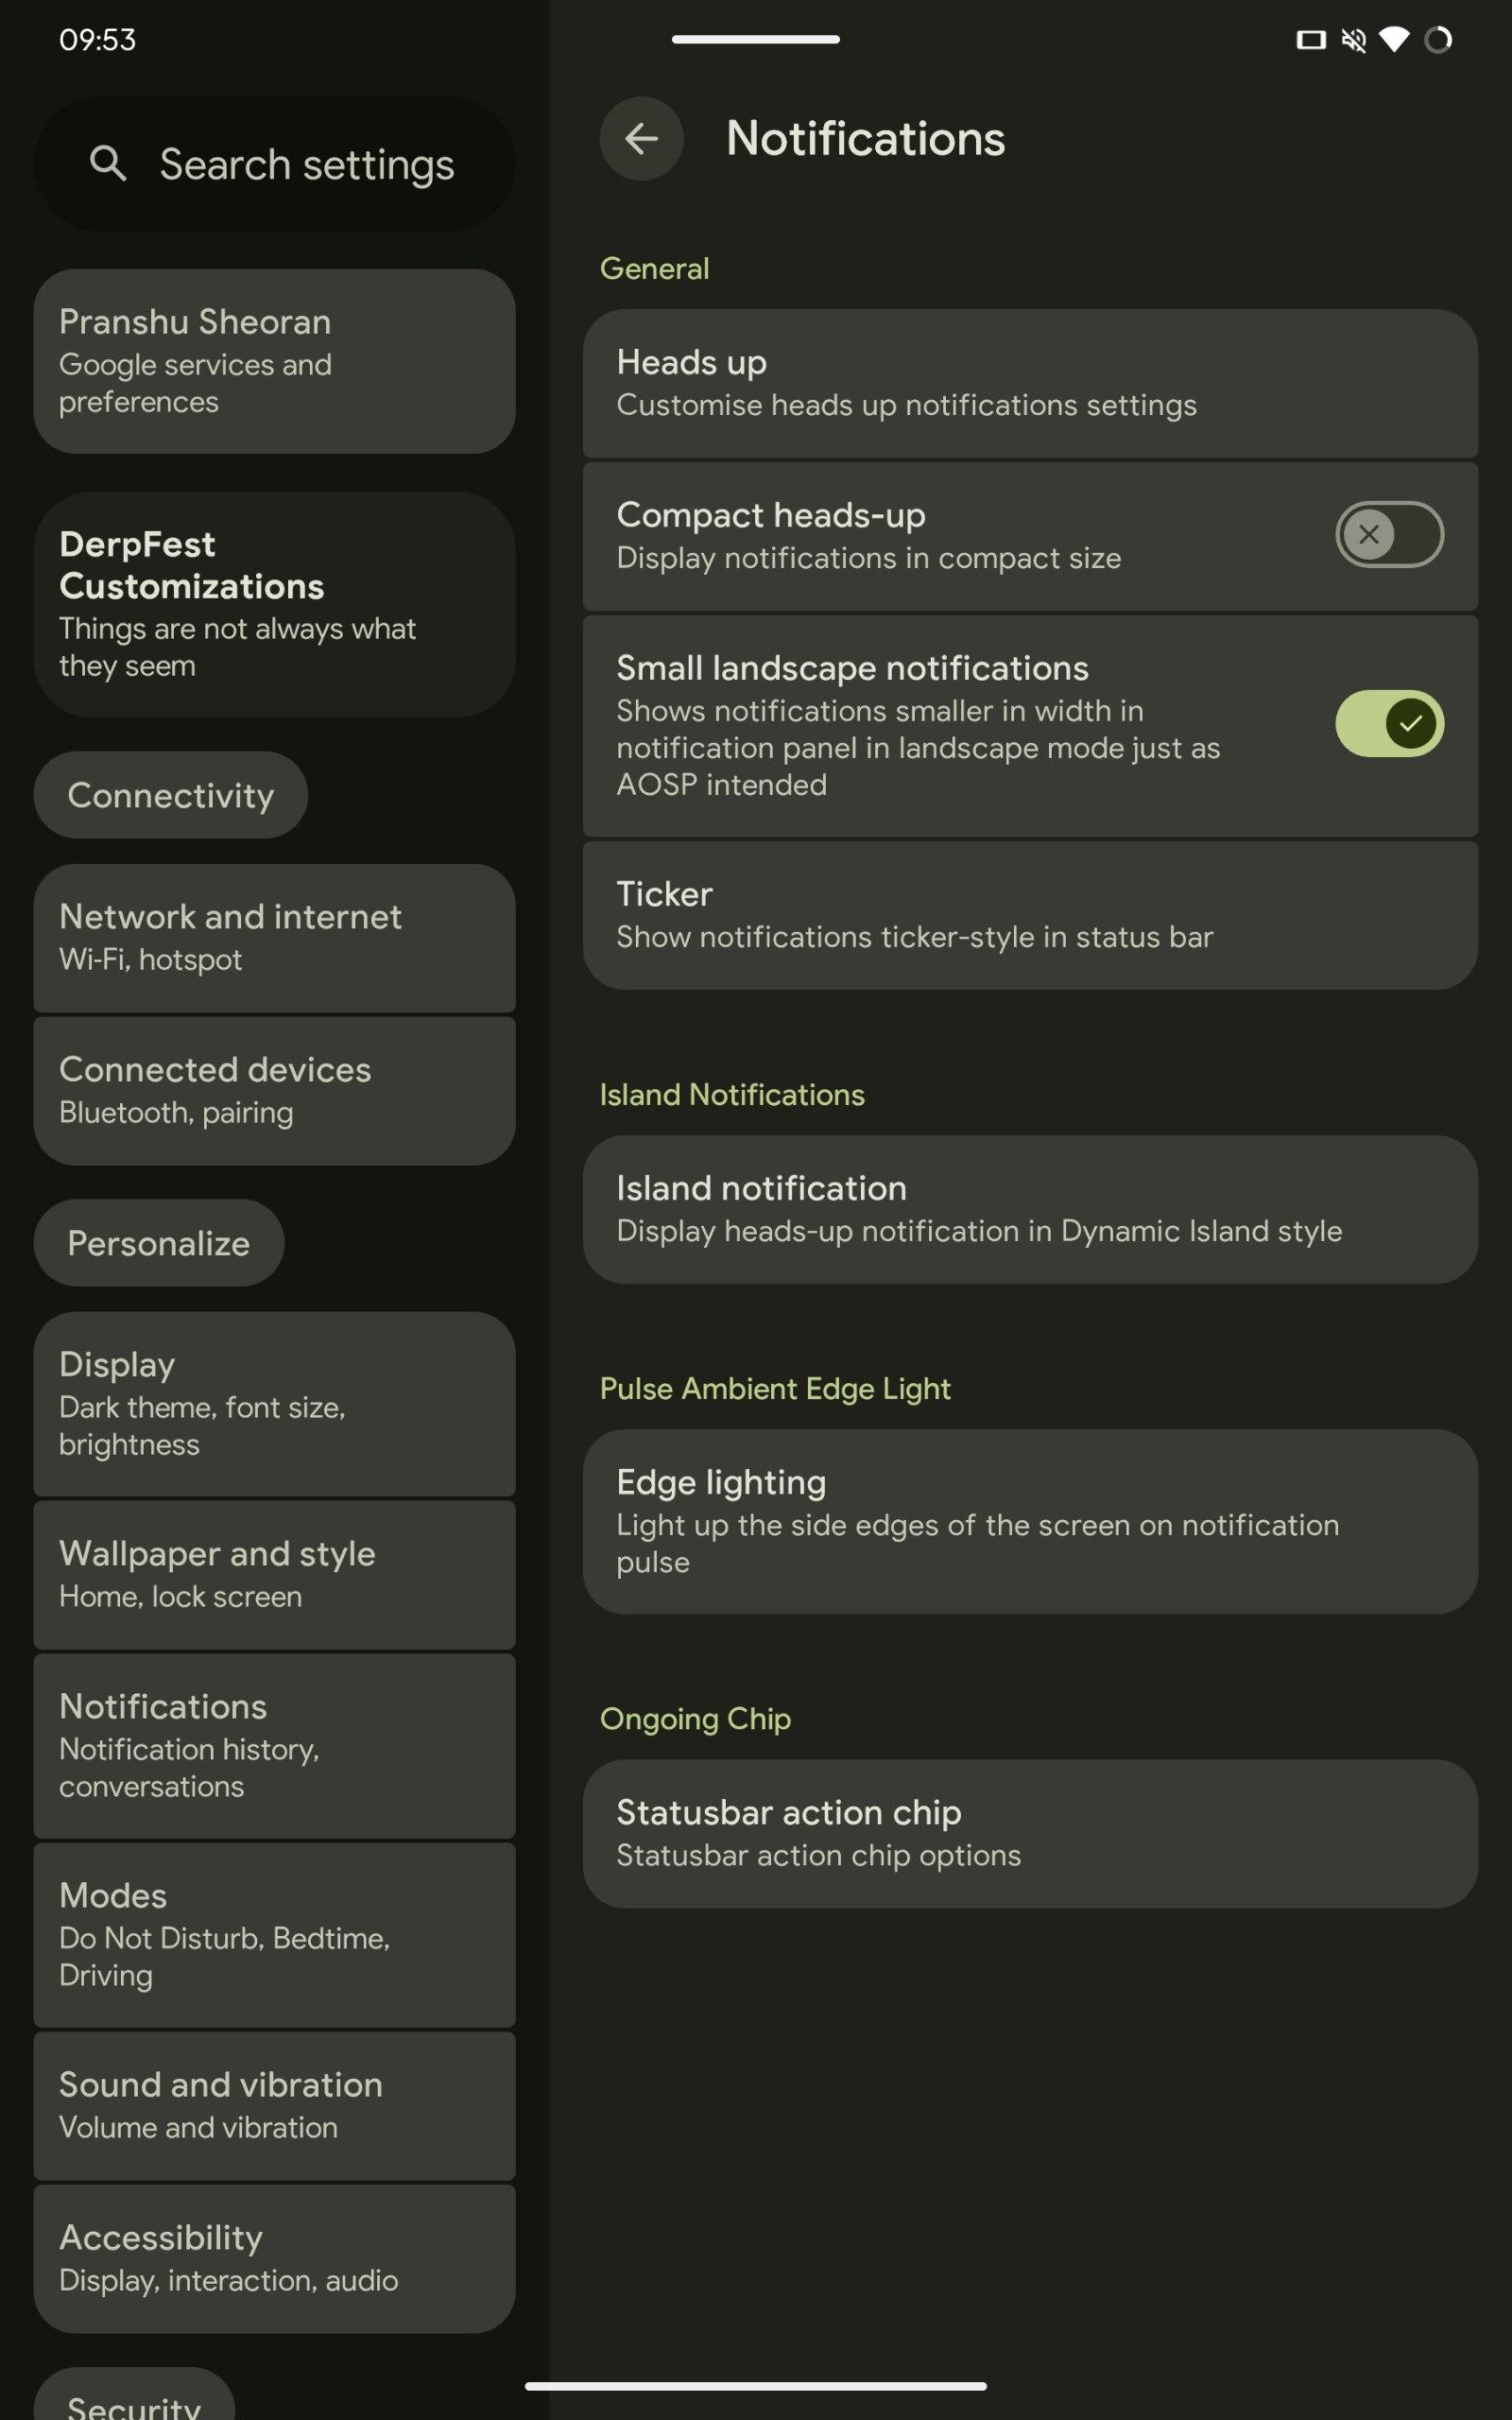Click the back arrow icon
1512x2420 pixels.
(x=641, y=138)
